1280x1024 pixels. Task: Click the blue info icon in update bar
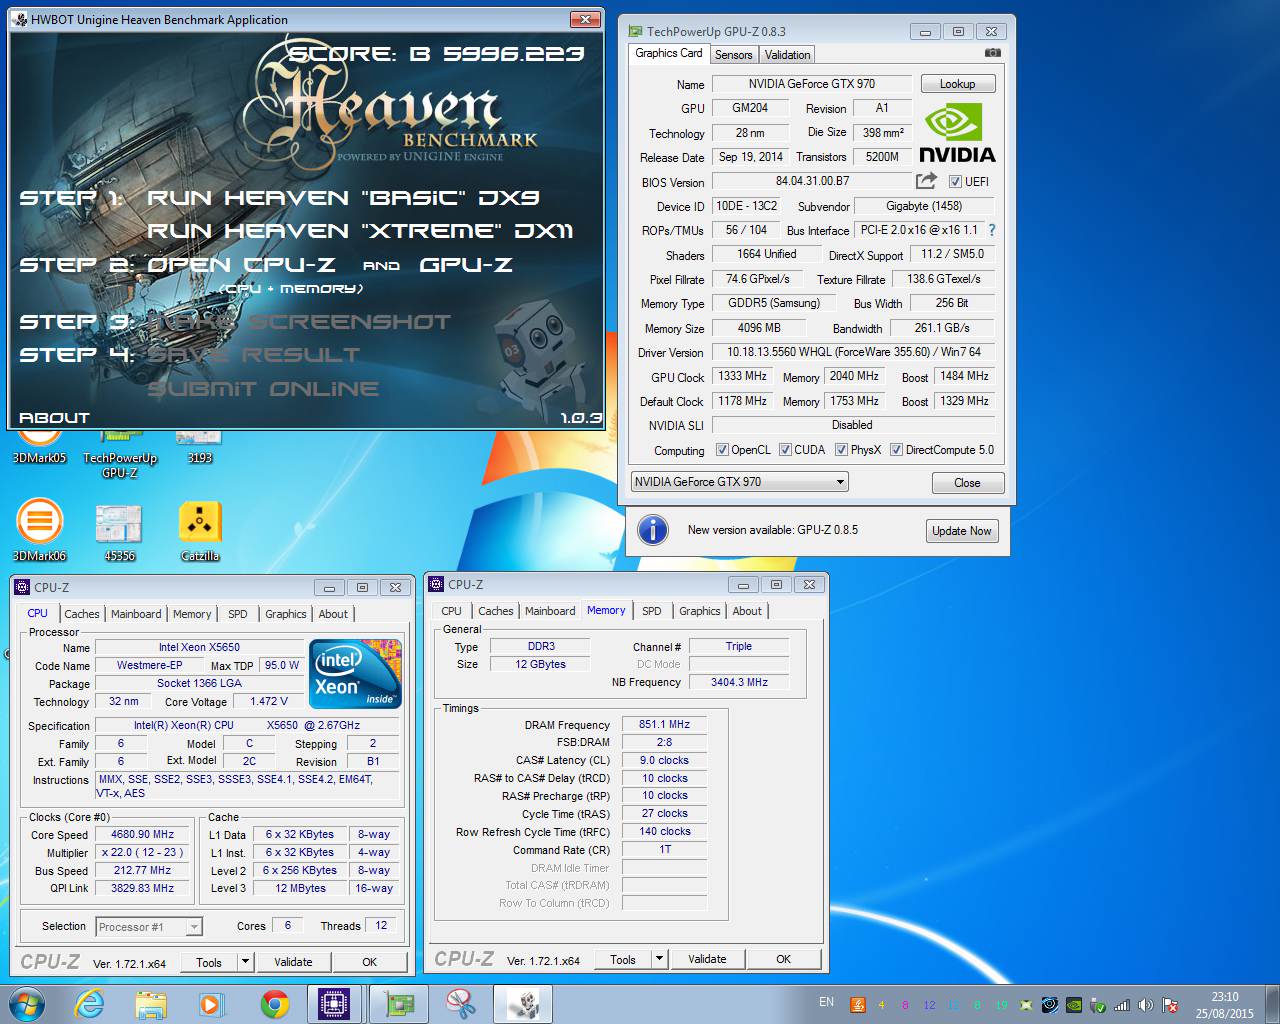tap(652, 530)
